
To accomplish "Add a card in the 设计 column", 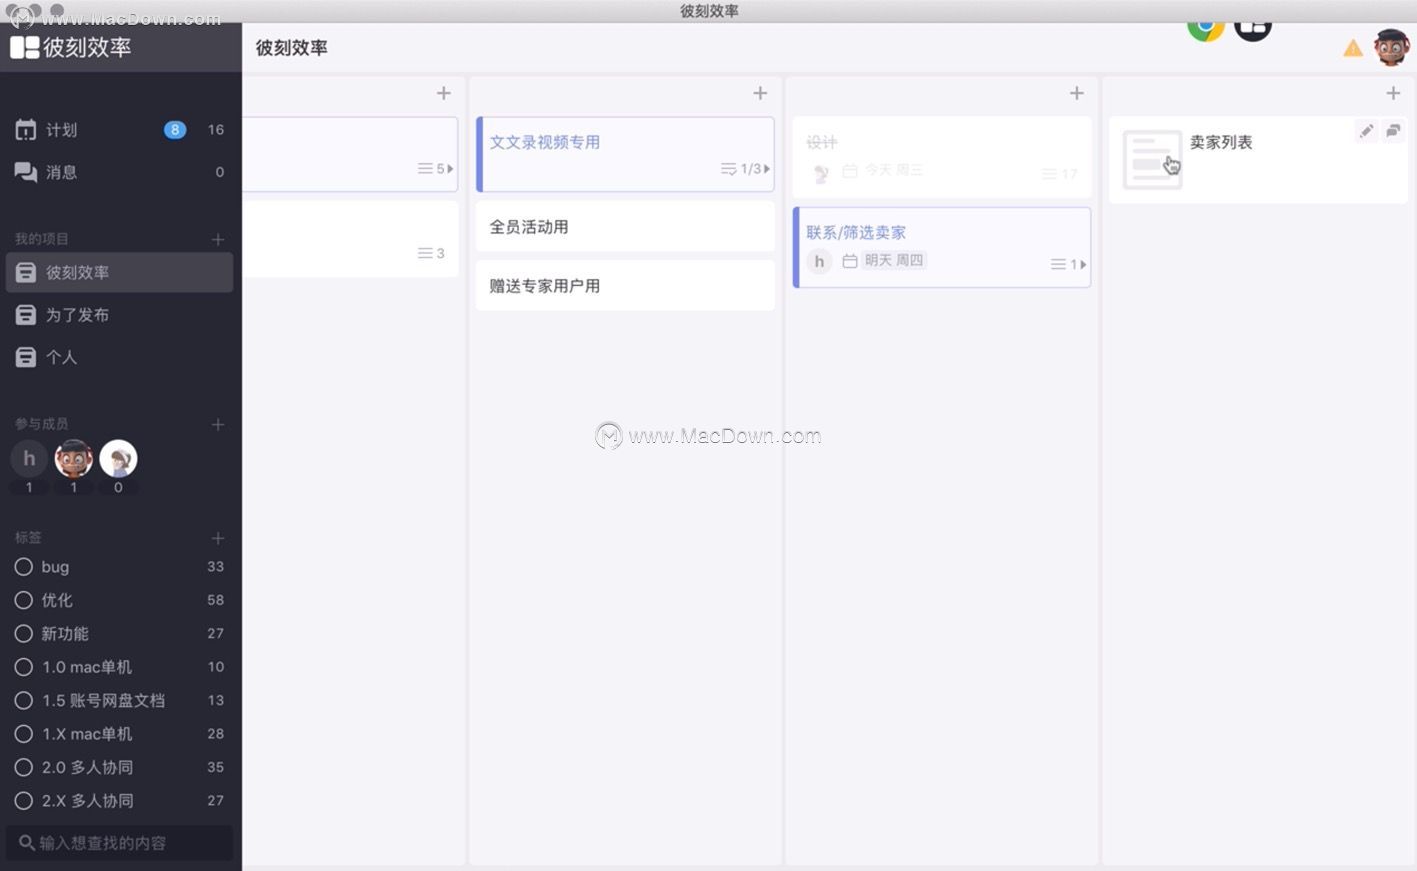I will click(x=1077, y=93).
